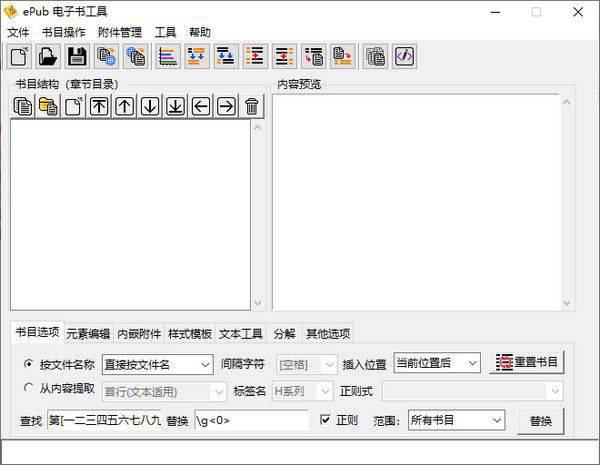The image size is (600, 465).
Task: Open the 正则式 dropdown
Action: tap(473, 391)
